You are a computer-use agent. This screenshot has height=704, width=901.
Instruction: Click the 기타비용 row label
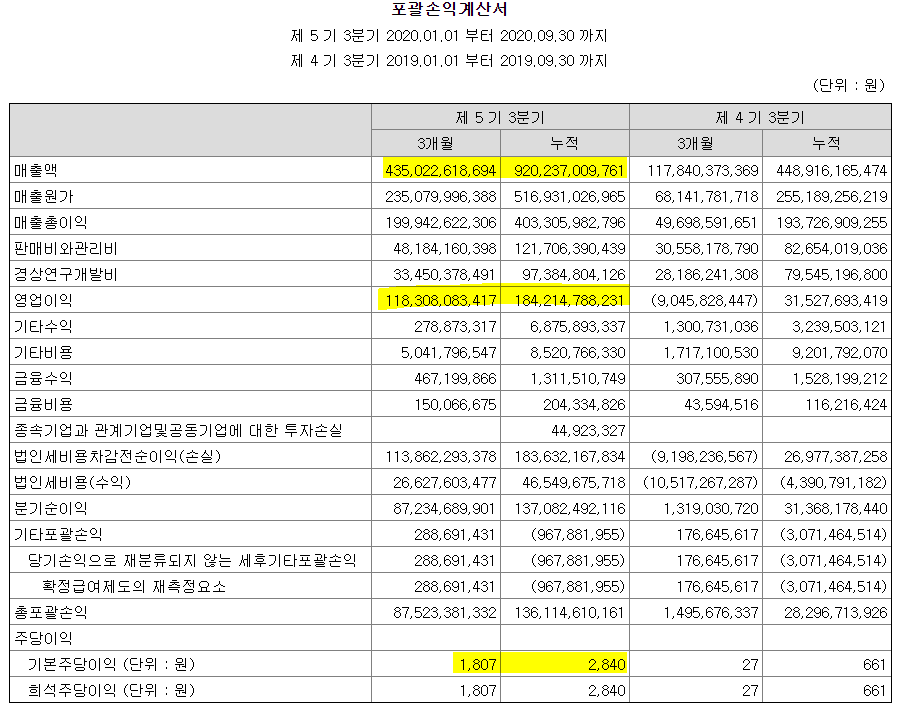point(43,352)
